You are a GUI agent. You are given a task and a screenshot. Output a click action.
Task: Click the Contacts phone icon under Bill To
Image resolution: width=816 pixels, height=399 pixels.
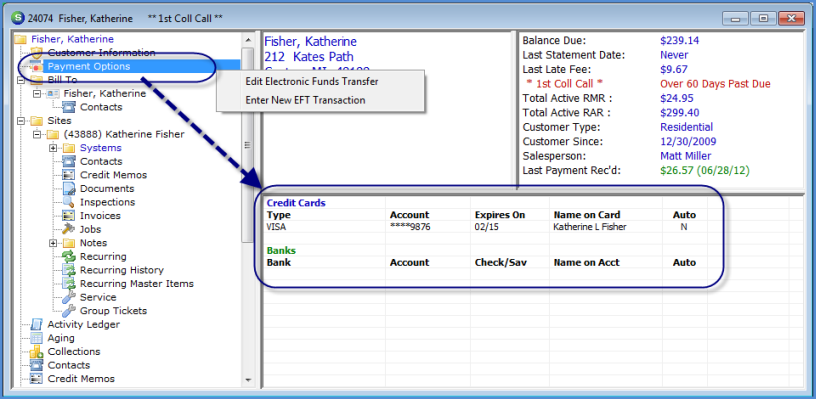tap(69, 107)
